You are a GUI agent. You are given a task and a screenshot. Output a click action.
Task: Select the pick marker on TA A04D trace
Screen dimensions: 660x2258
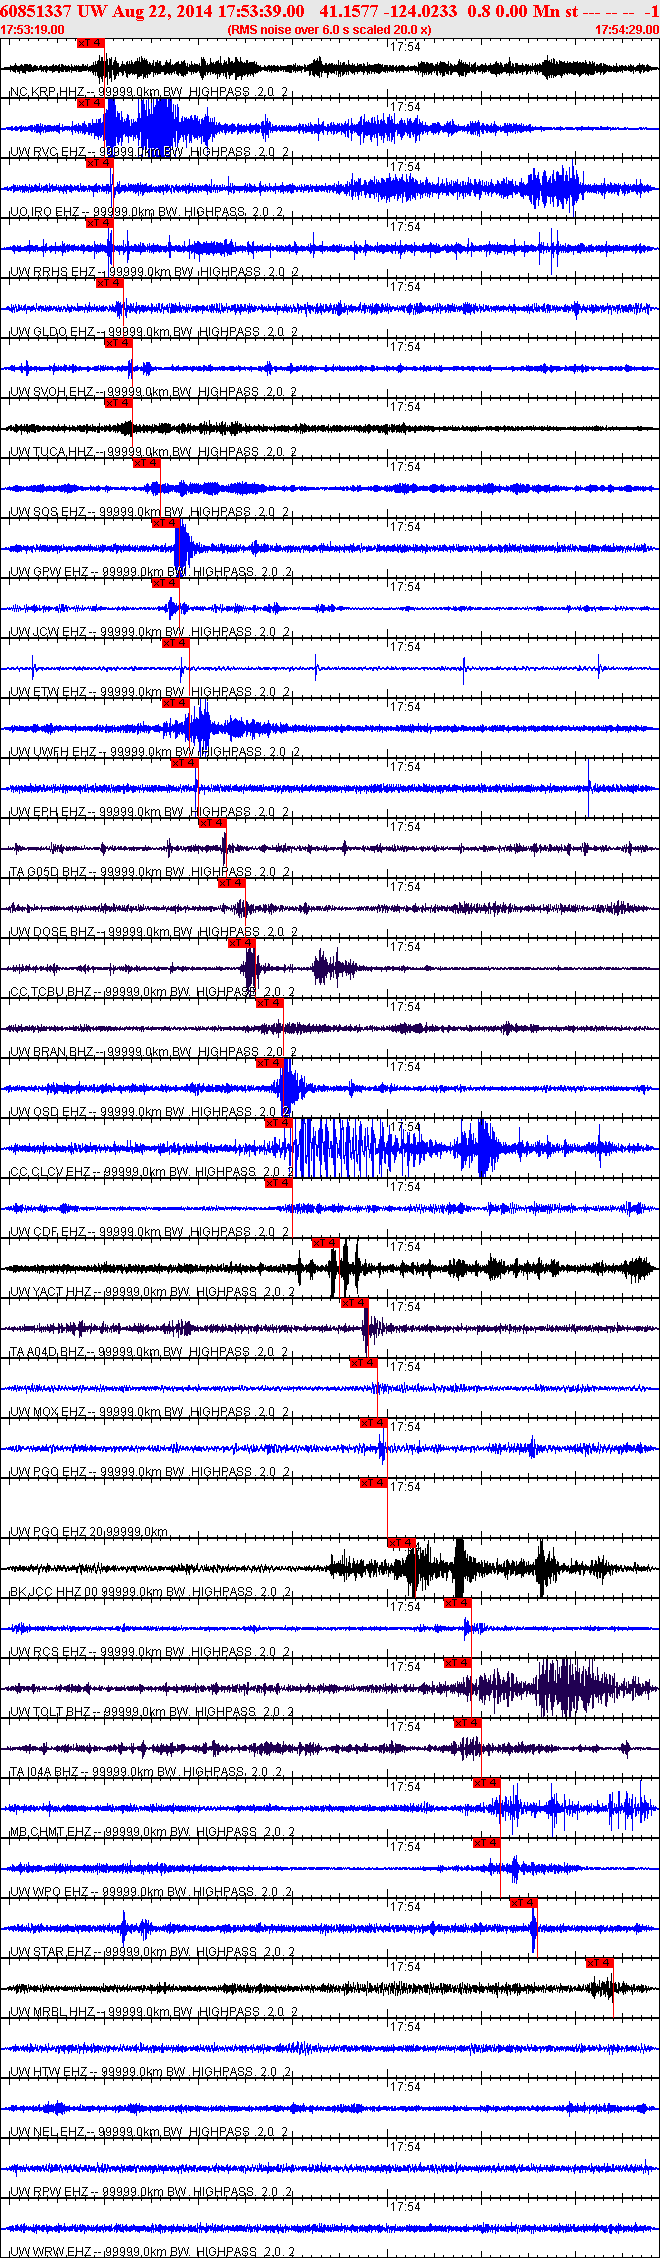pyautogui.click(x=354, y=1303)
